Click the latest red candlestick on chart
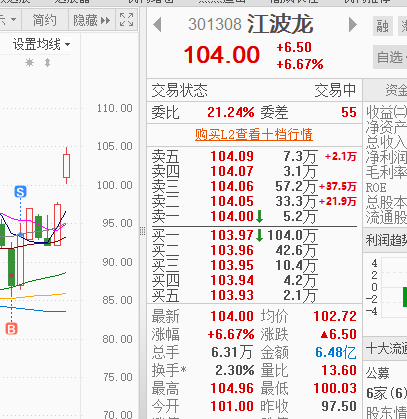The image size is (407, 419). (x=66, y=165)
